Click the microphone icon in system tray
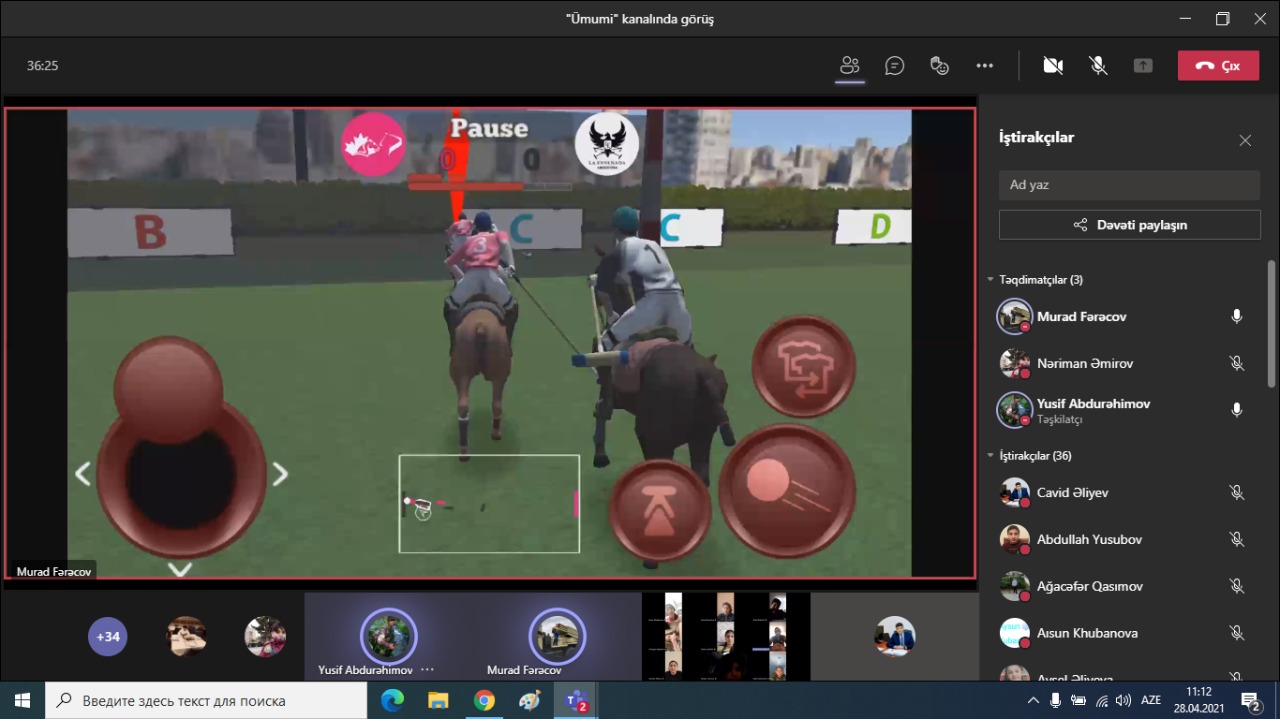Image resolution: width=1280 pixels, height=719 pixels. click(x=1056, y=700)
